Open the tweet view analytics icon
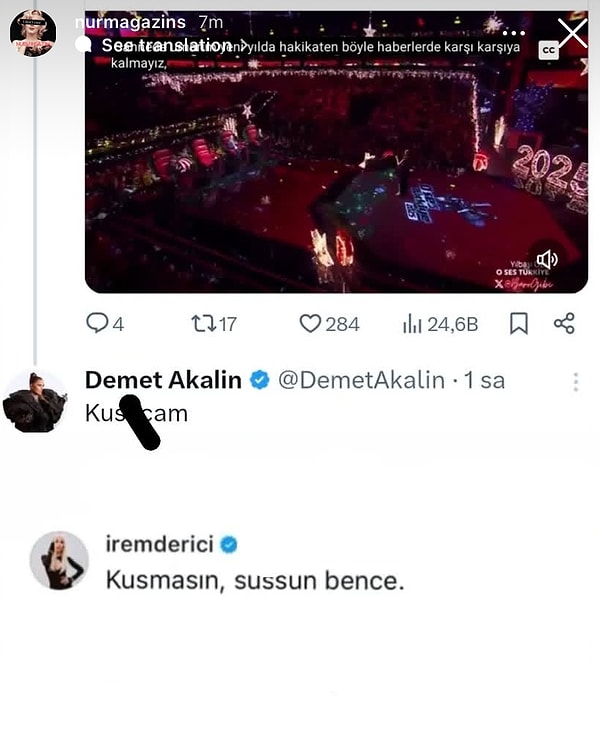The image size is (600, 741). [412, 324]
